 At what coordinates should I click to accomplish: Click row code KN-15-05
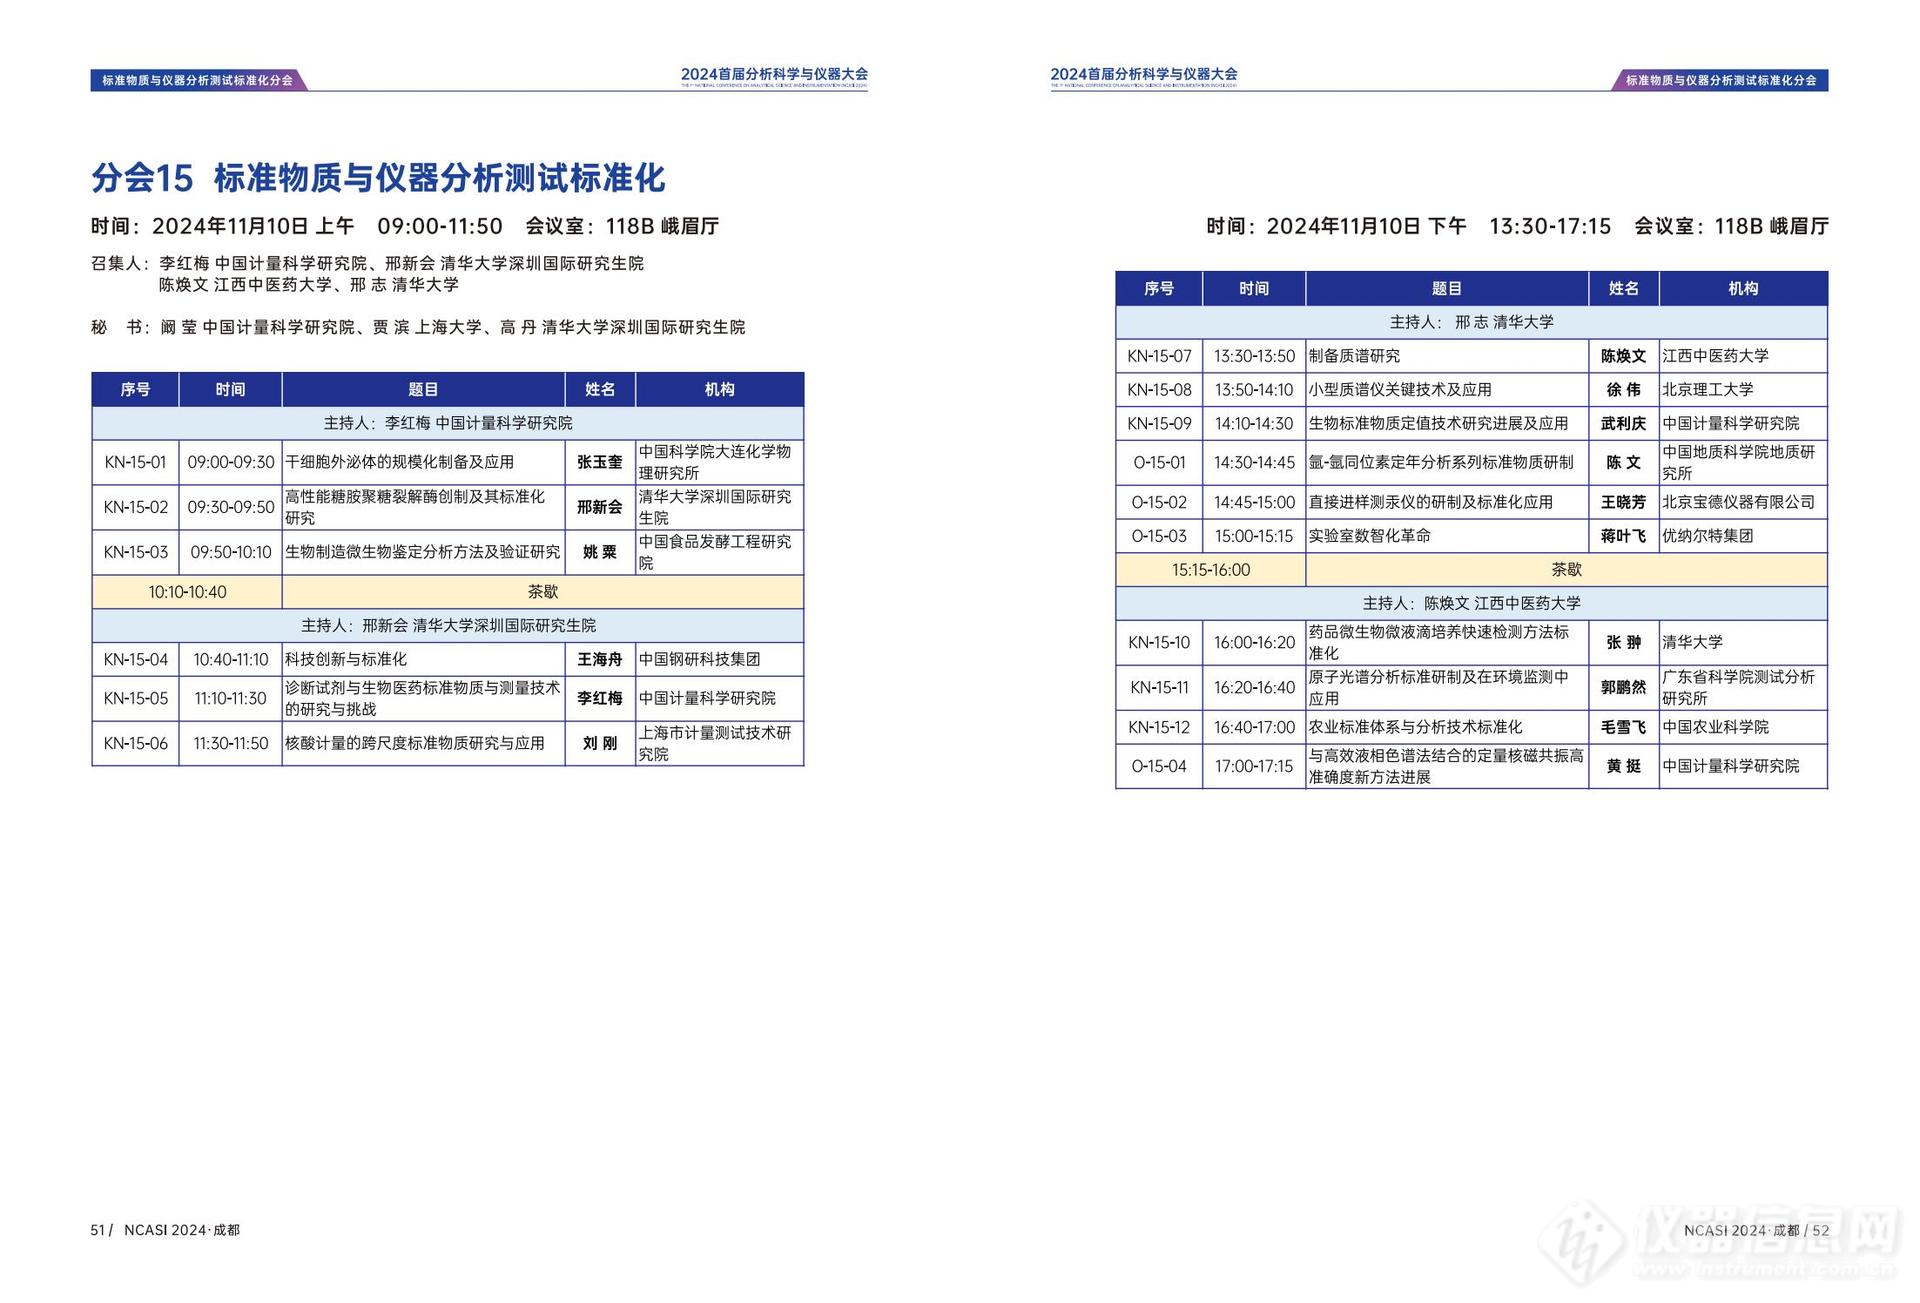click(x=135, y=698)
